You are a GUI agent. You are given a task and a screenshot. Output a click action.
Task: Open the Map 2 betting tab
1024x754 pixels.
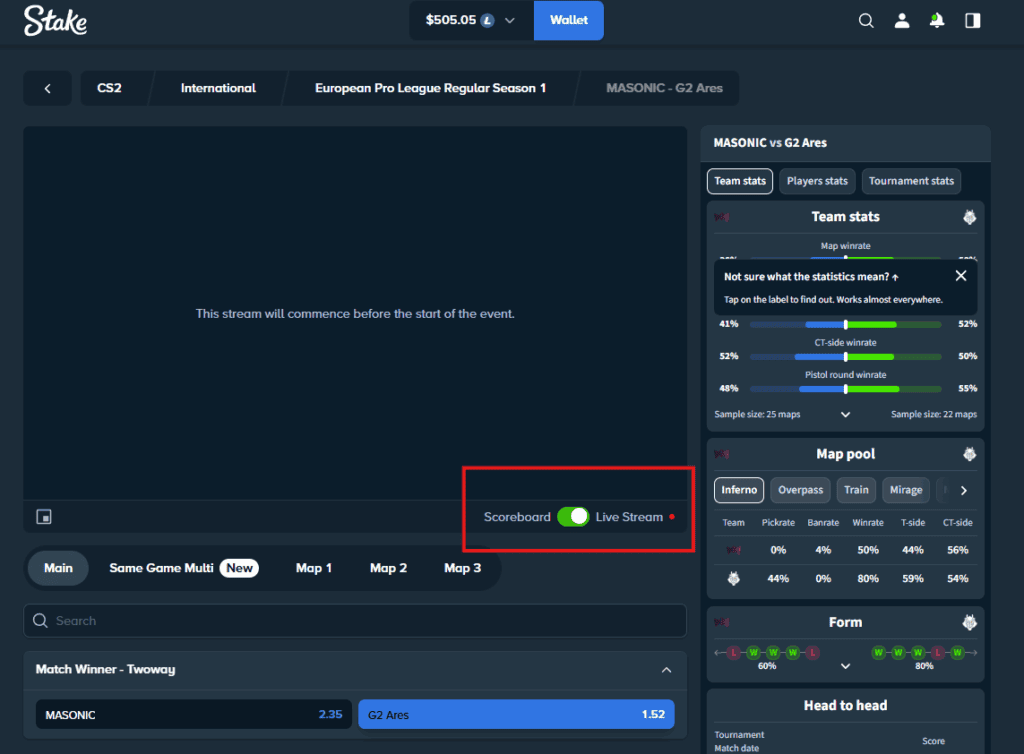click(388, 567)
